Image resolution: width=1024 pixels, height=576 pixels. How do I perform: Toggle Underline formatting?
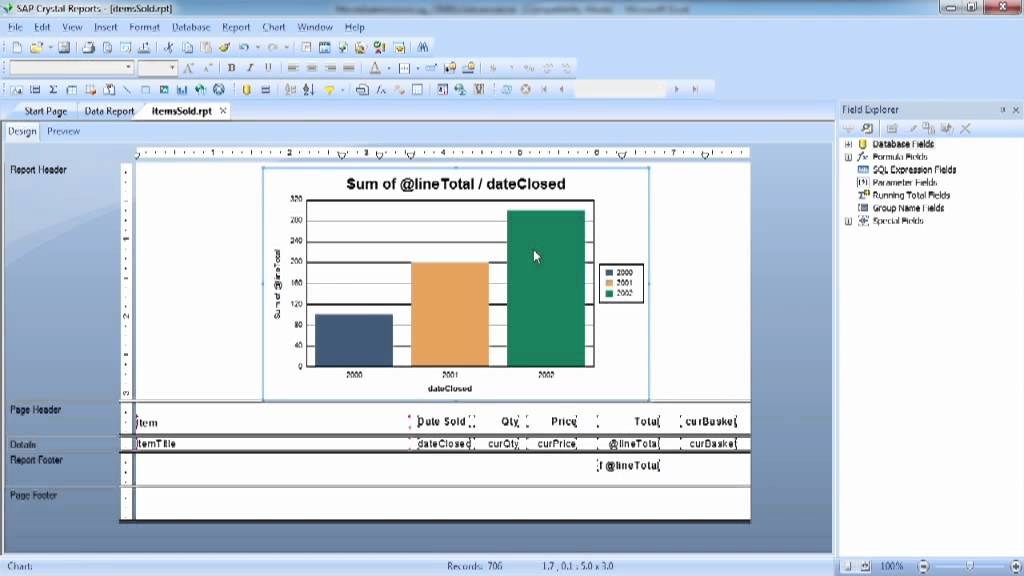click(x=268, y=68)
